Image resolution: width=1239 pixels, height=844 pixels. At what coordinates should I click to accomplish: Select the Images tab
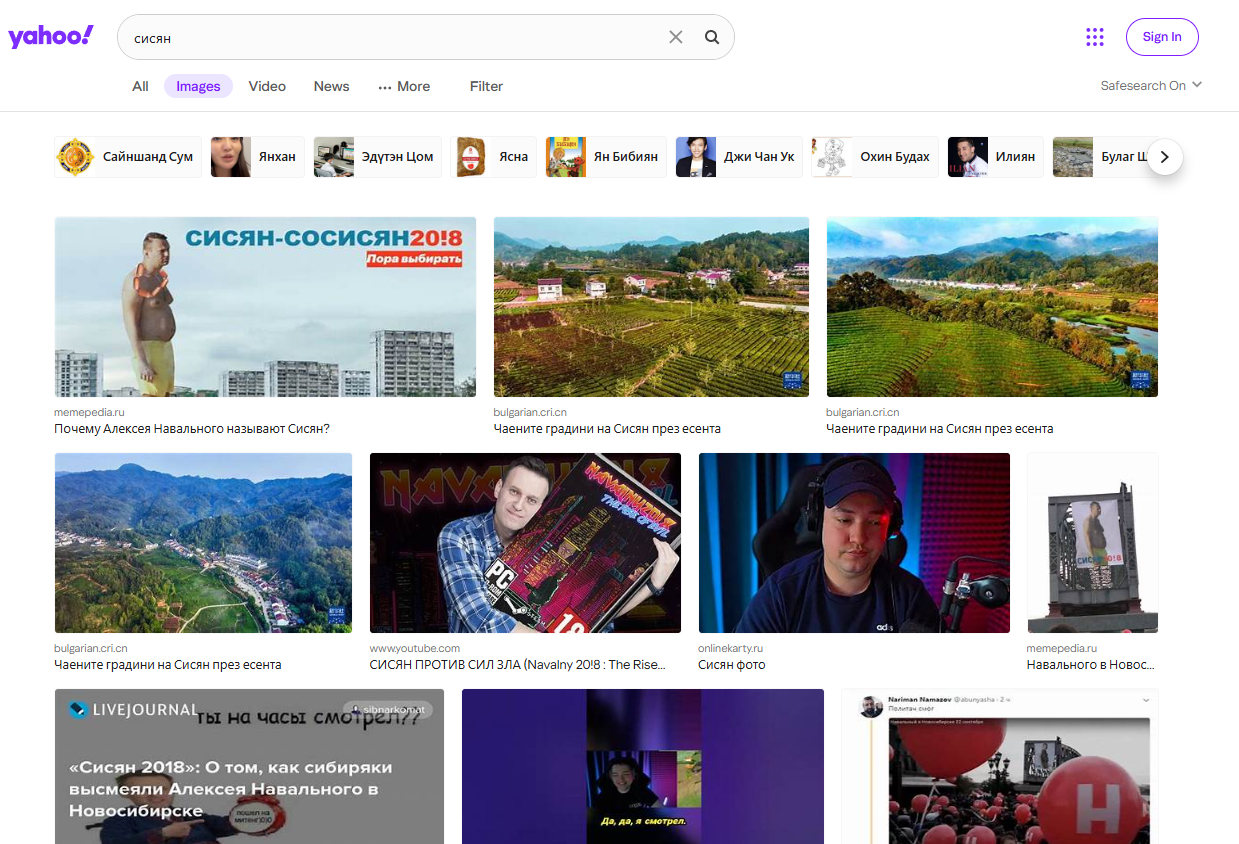198,86
